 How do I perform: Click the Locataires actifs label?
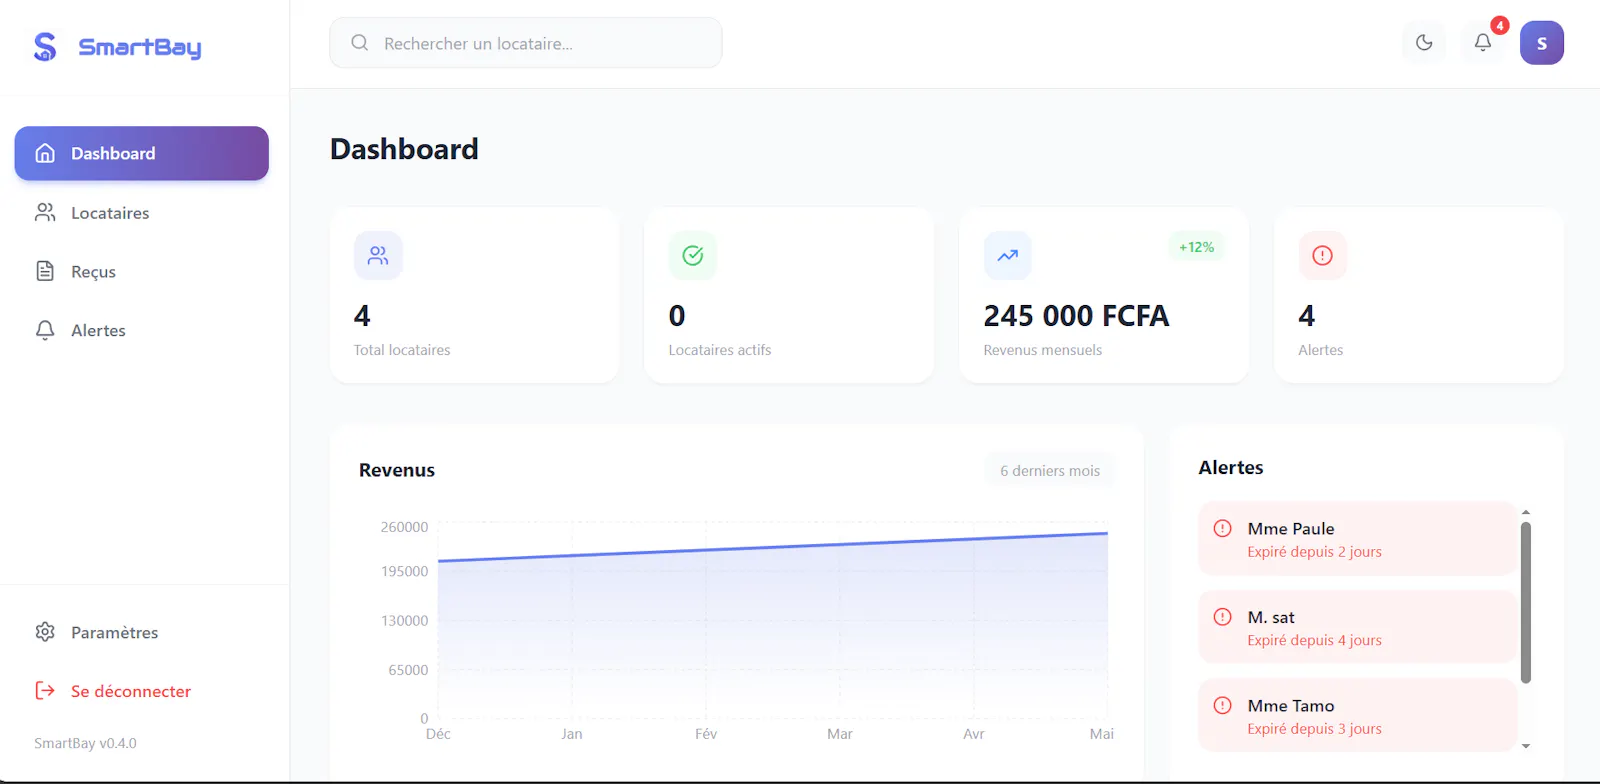click(720, 350)
